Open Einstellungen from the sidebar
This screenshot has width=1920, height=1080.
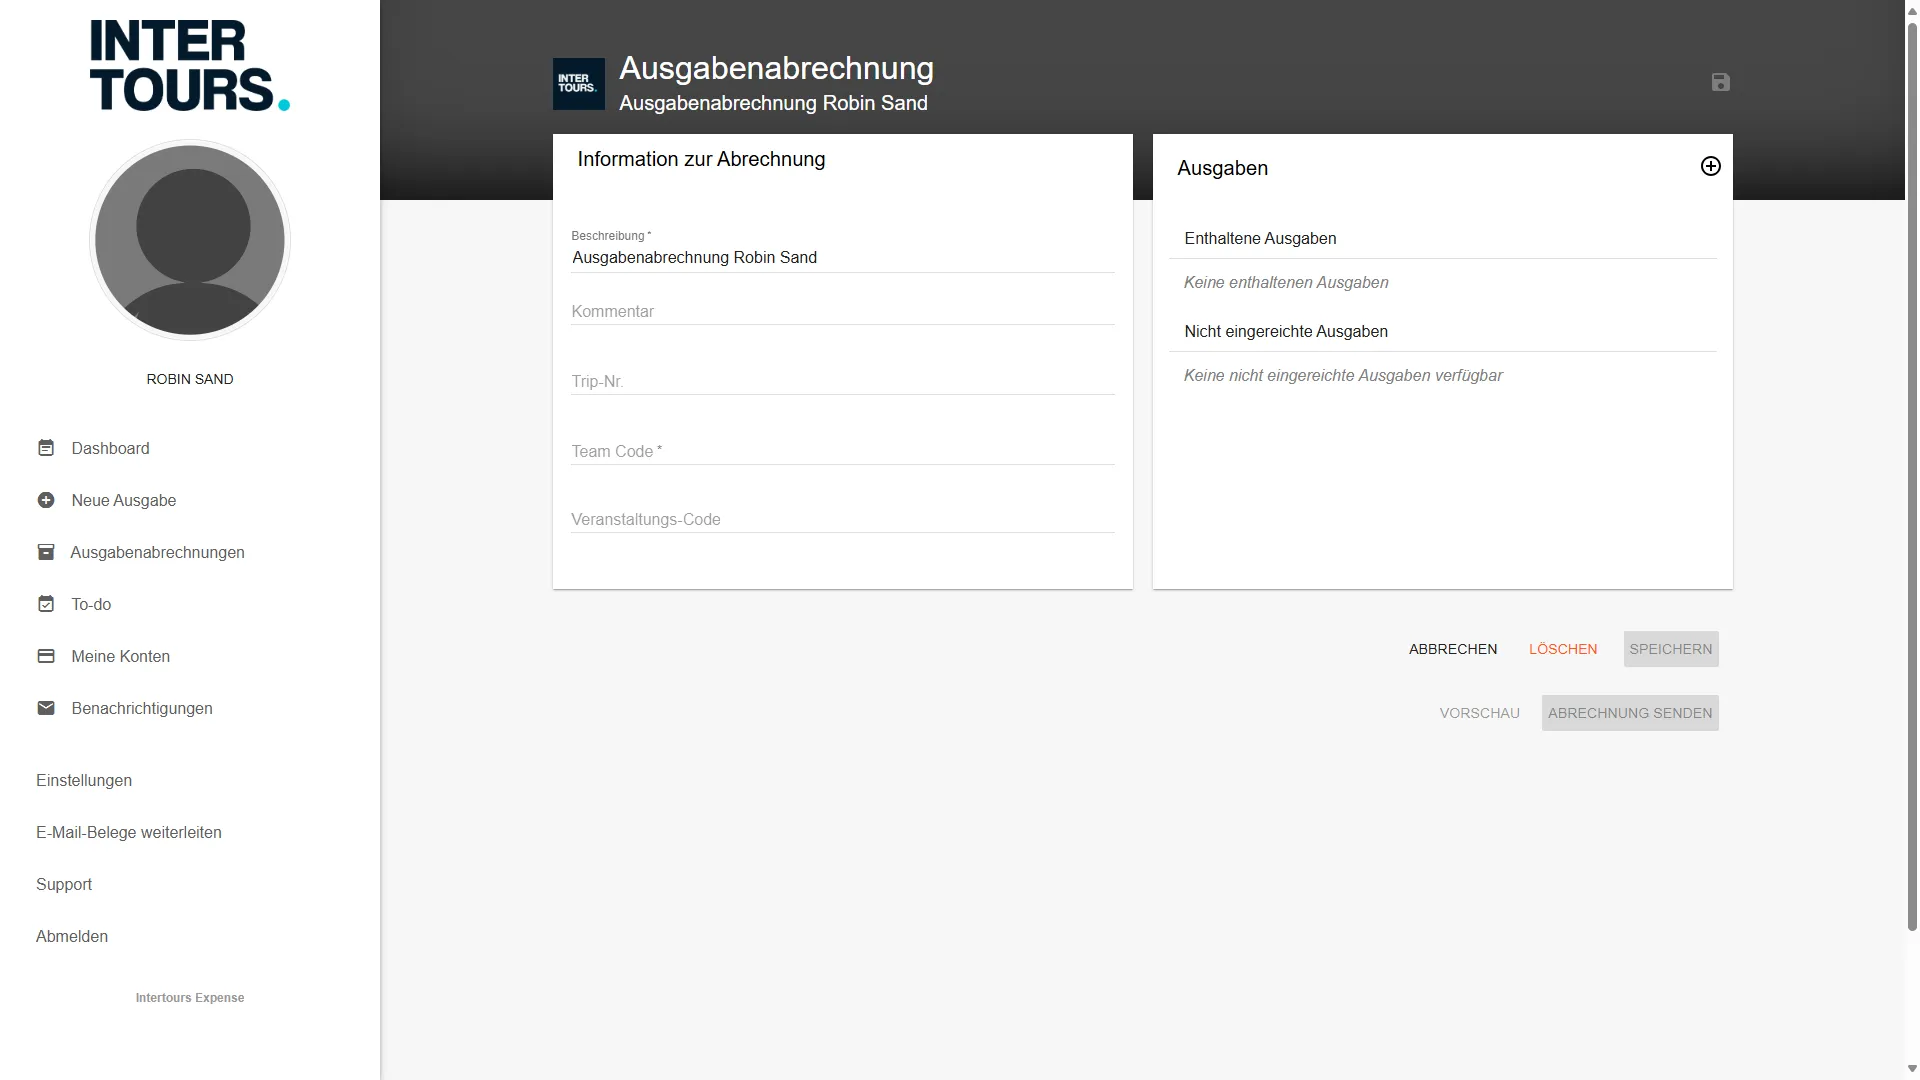pyautogui.click(x=84, y=780)
